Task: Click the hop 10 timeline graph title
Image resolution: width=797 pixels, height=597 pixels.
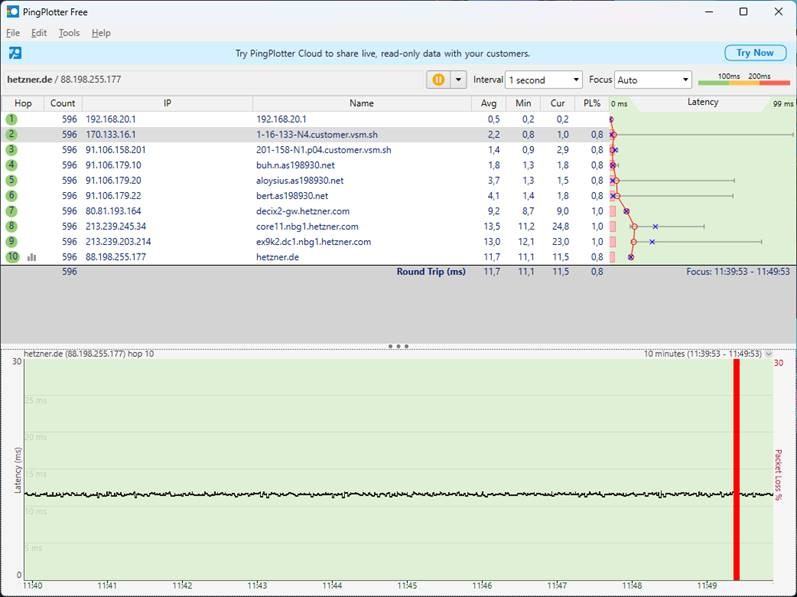Action: [89, 354]
